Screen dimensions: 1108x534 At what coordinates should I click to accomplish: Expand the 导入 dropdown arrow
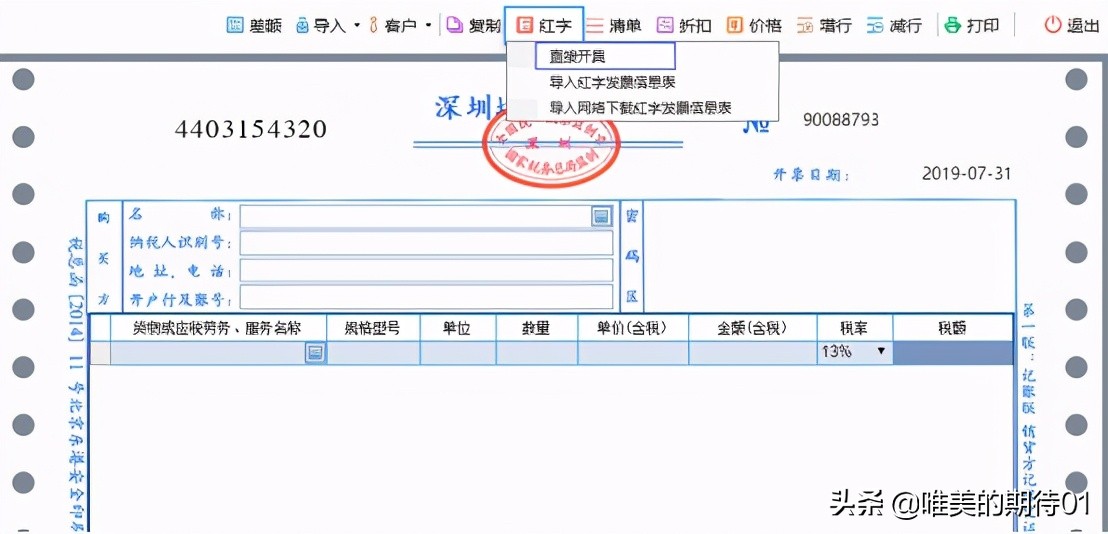(357, 25)
